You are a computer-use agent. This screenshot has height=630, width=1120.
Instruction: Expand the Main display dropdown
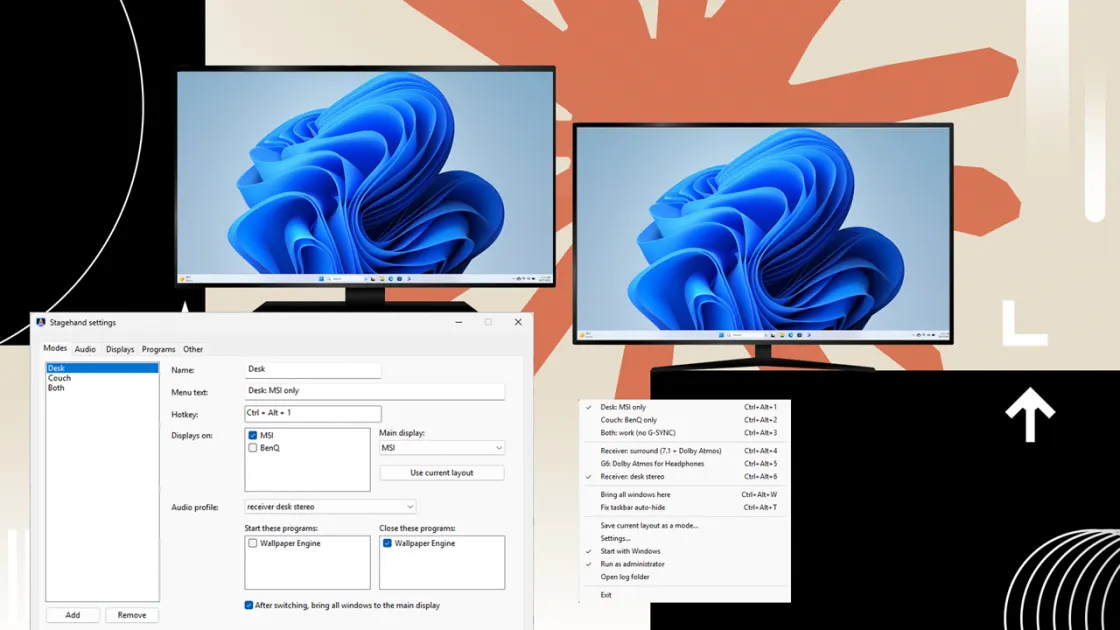[x=441, y=448]
